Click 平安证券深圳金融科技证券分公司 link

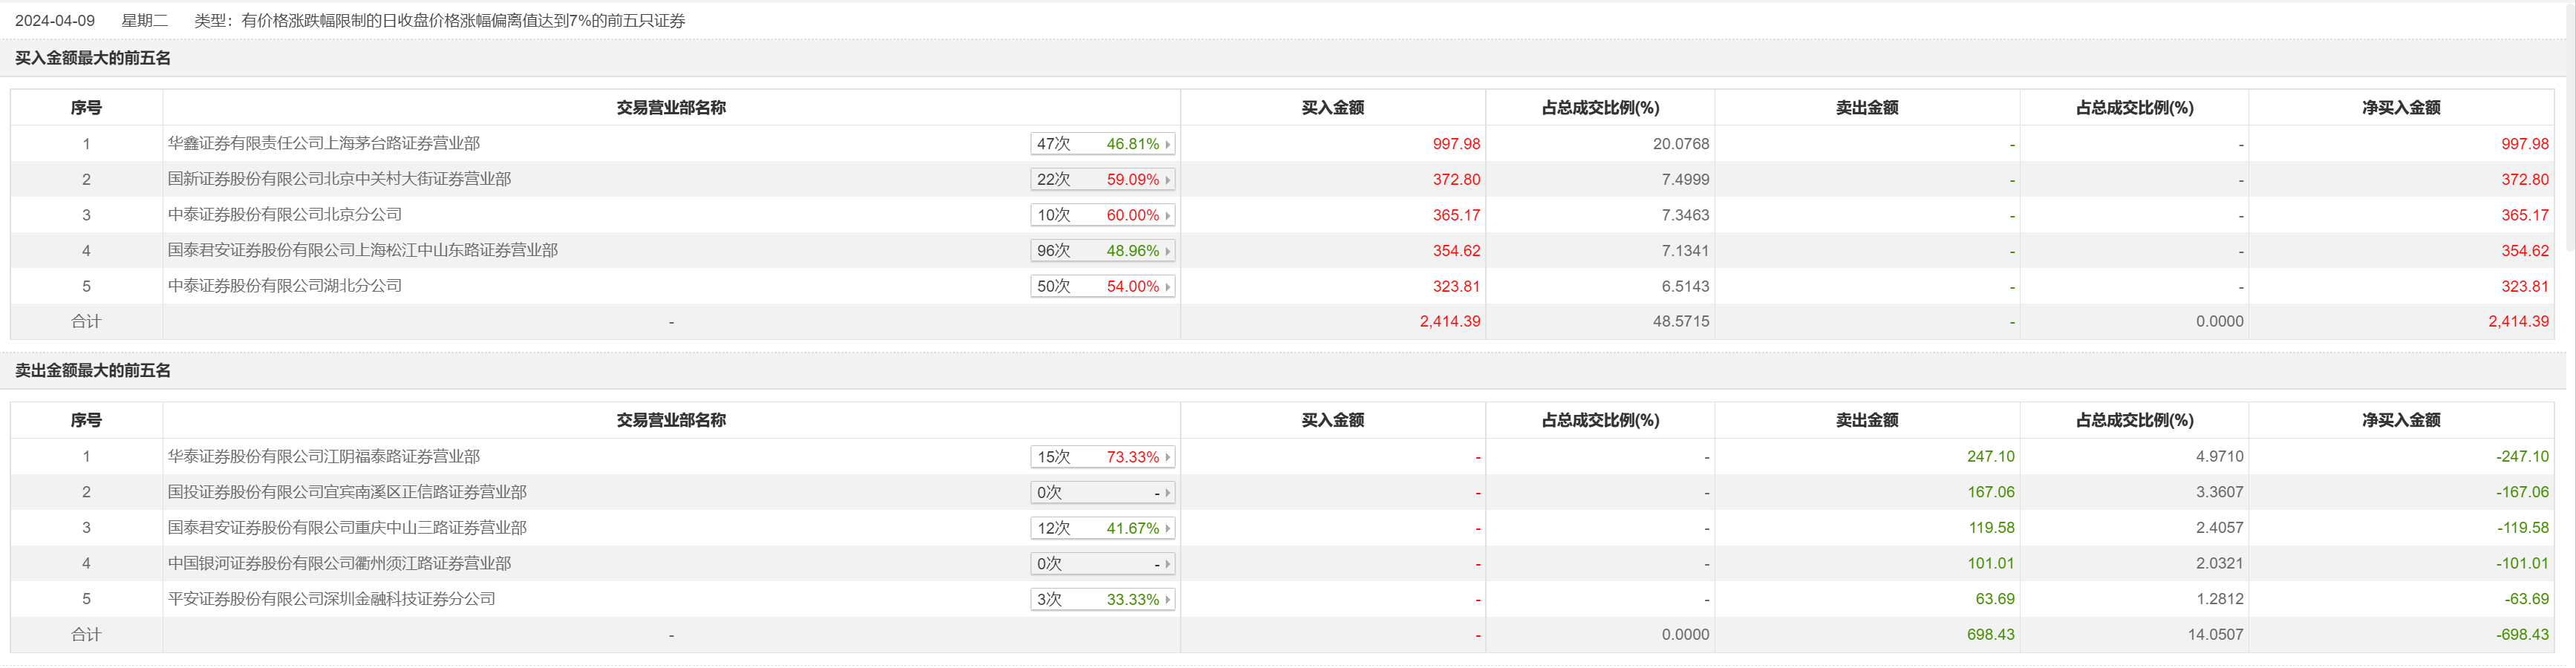[x=332, y=599]
